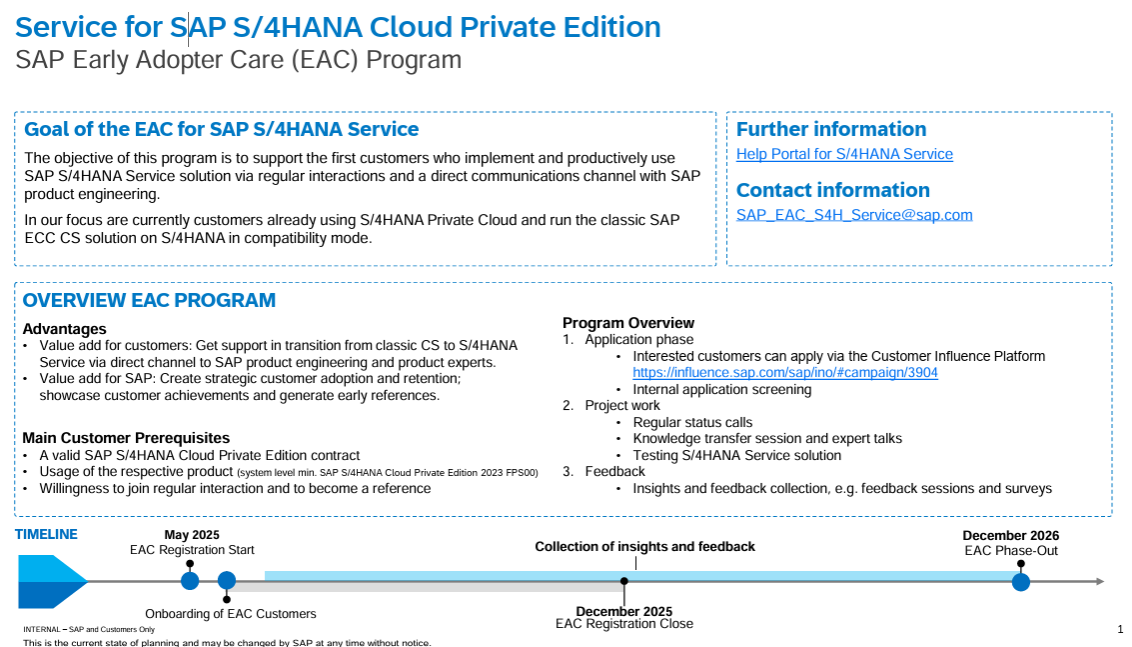Select the 'EAC Registration Close' label

coord(624,624)
